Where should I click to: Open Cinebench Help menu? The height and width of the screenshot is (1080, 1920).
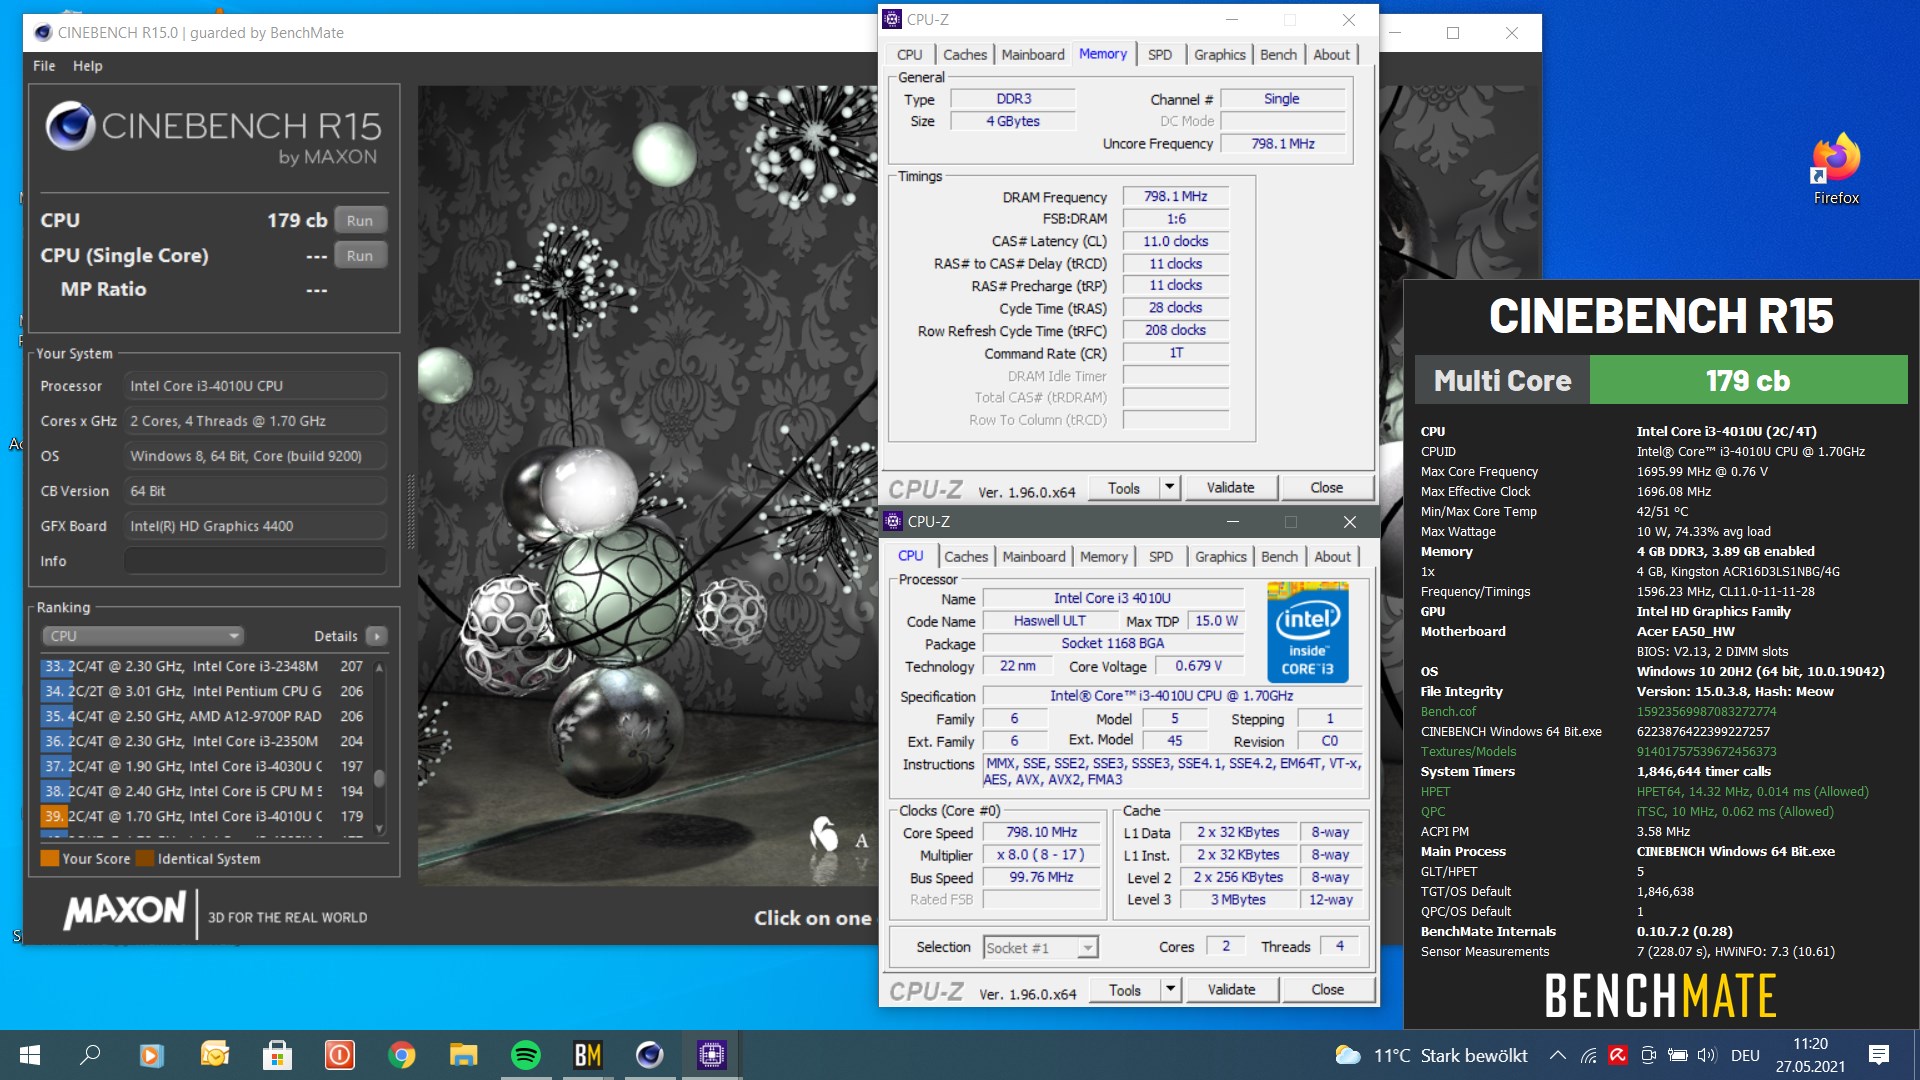87,66
